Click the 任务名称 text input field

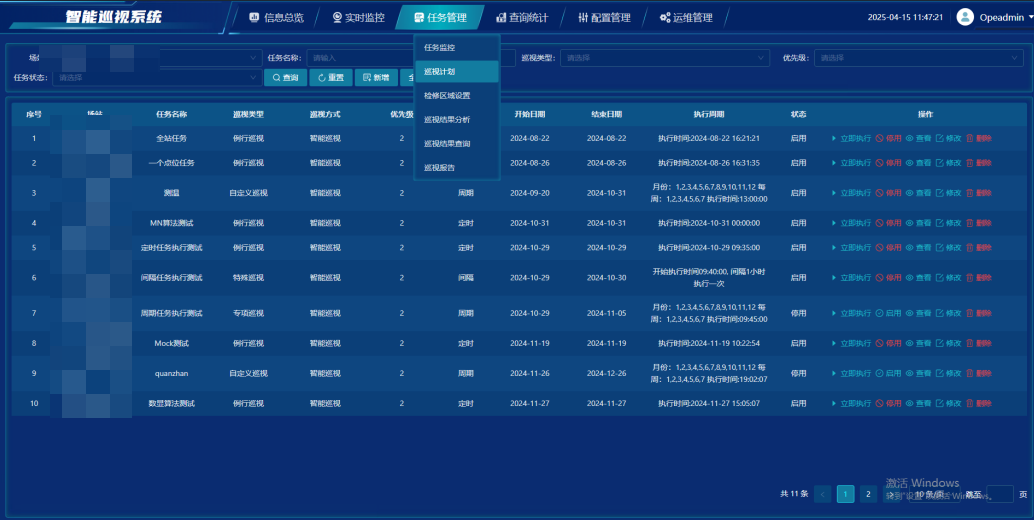[x=360, y=58]
